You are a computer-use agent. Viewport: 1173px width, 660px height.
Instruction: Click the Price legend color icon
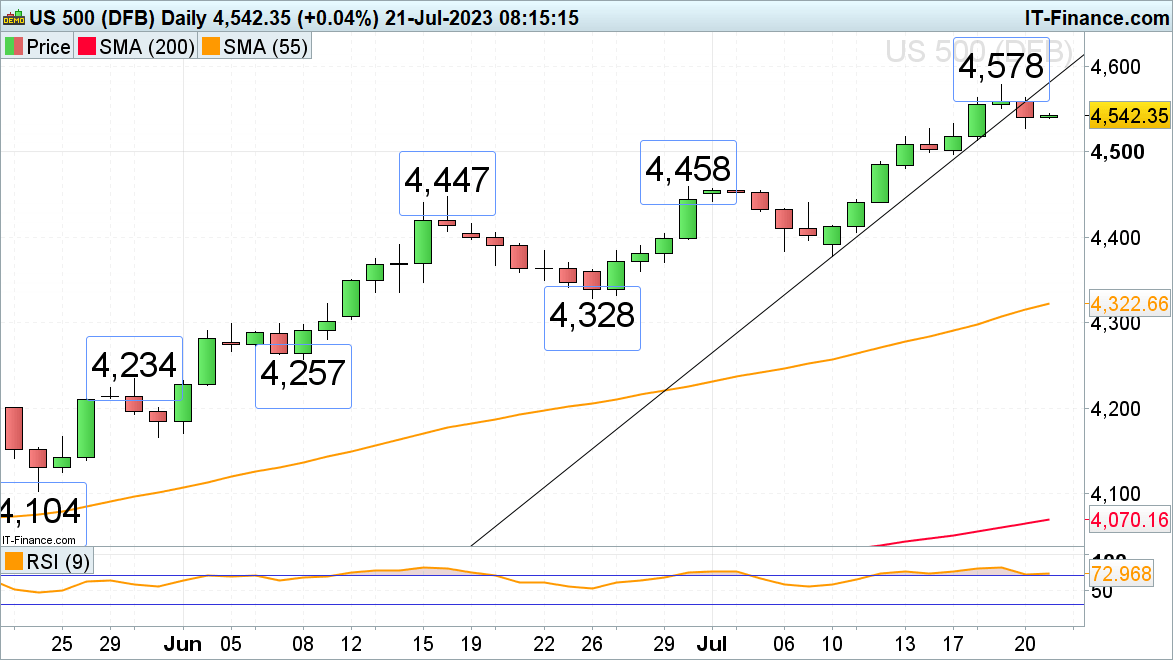16,47
